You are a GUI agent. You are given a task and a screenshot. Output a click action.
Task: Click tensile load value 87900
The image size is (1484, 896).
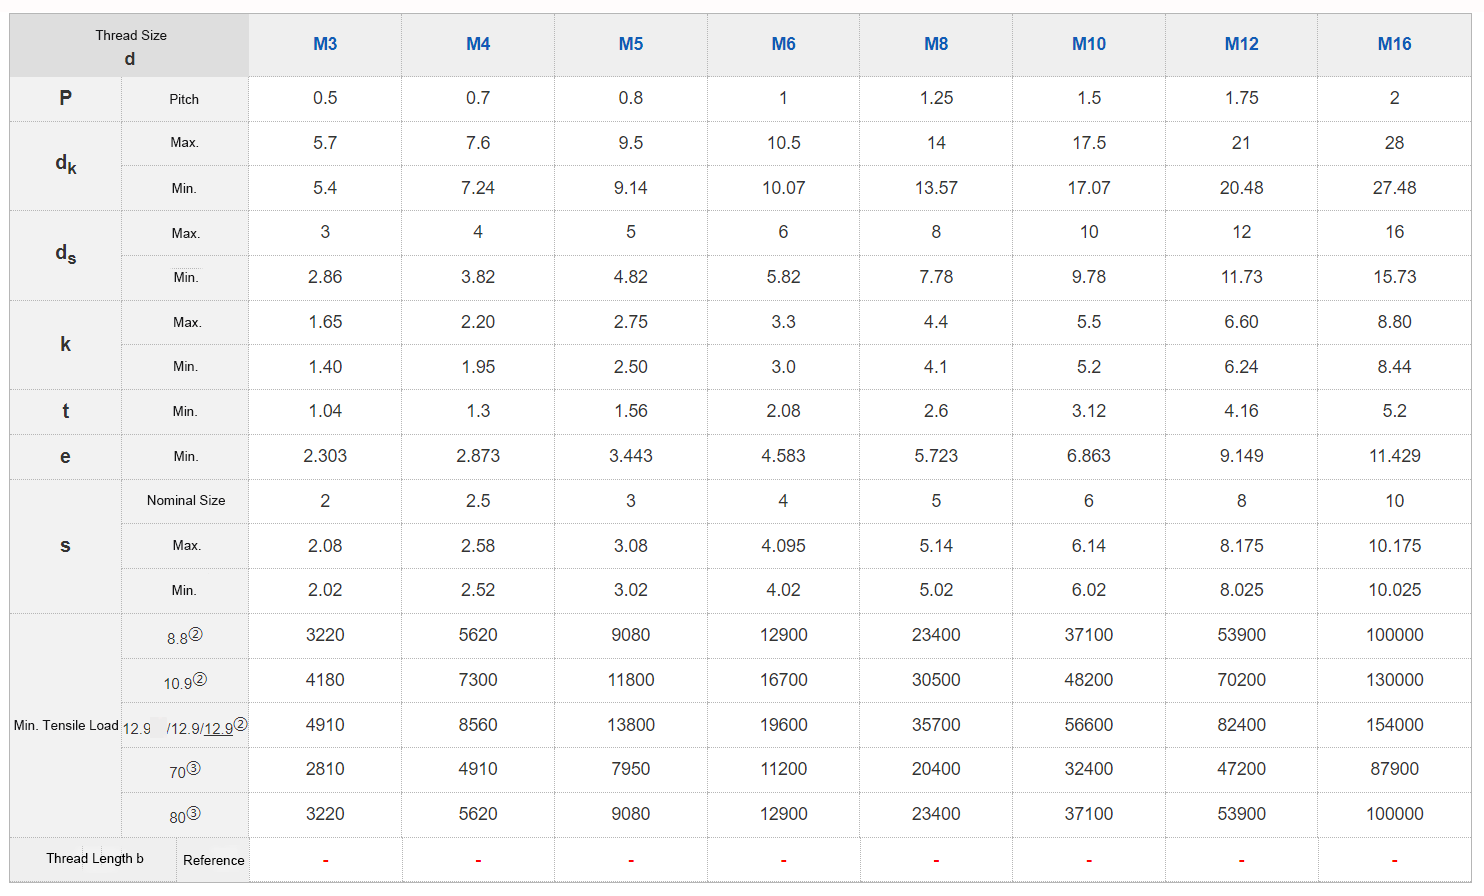point(1394,769)
